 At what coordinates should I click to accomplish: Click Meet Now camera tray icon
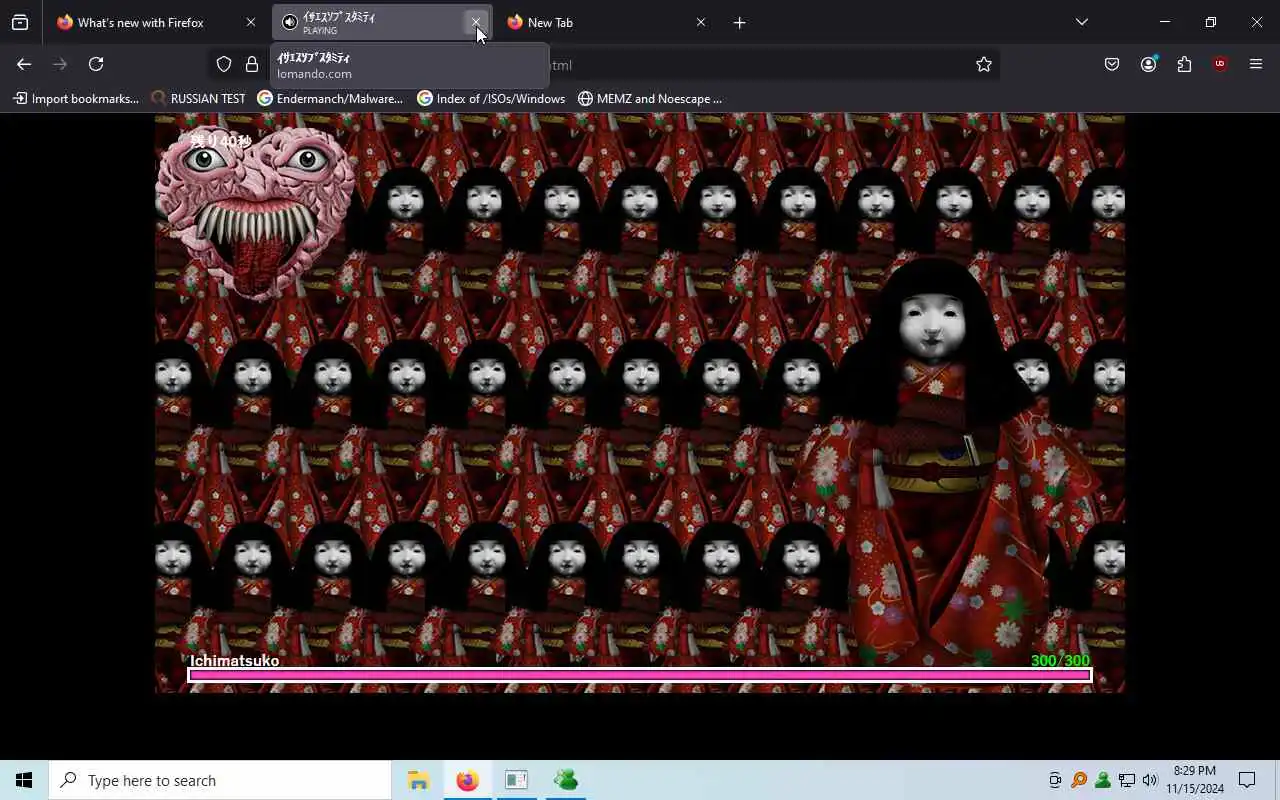click(1055, 780)
